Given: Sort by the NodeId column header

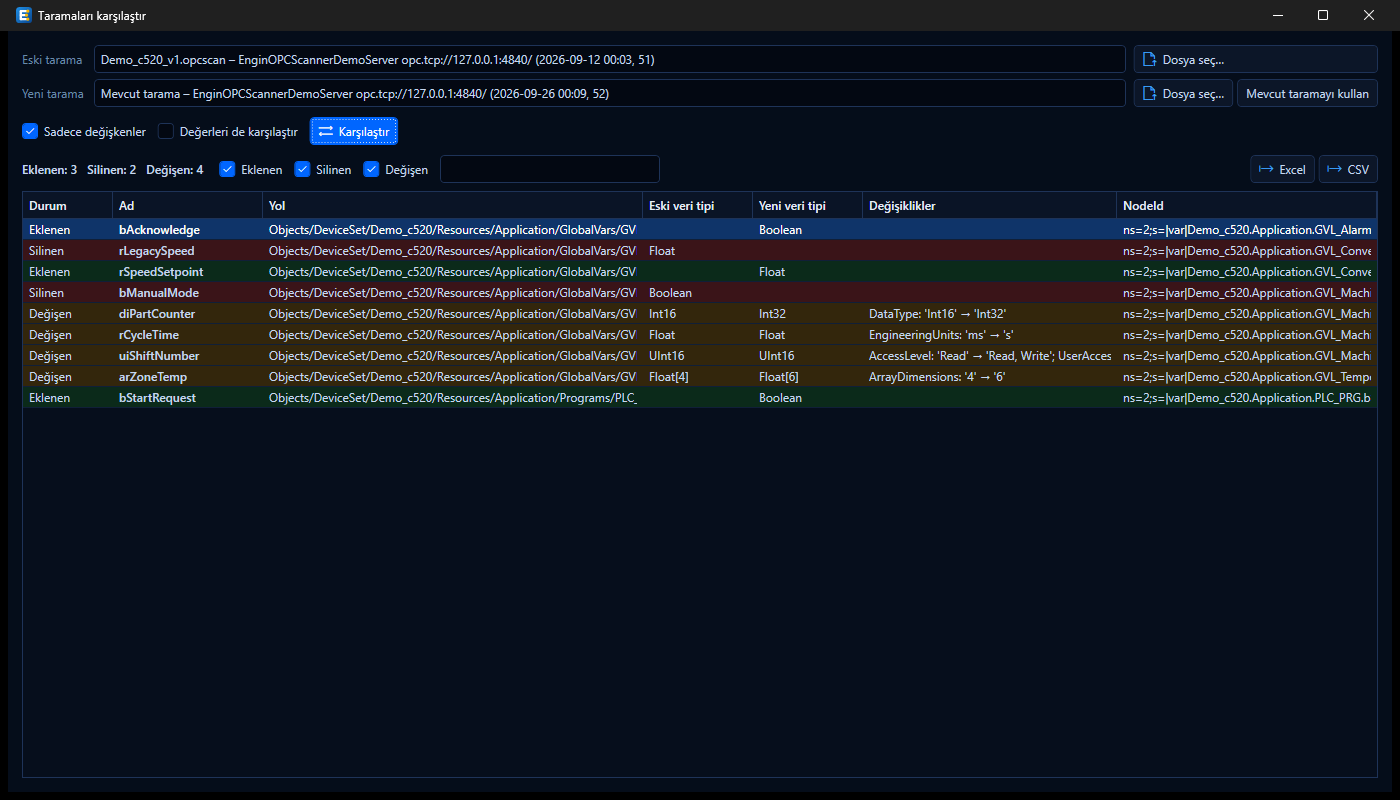Looking at the screenshot, I should tap(1246, 206).
